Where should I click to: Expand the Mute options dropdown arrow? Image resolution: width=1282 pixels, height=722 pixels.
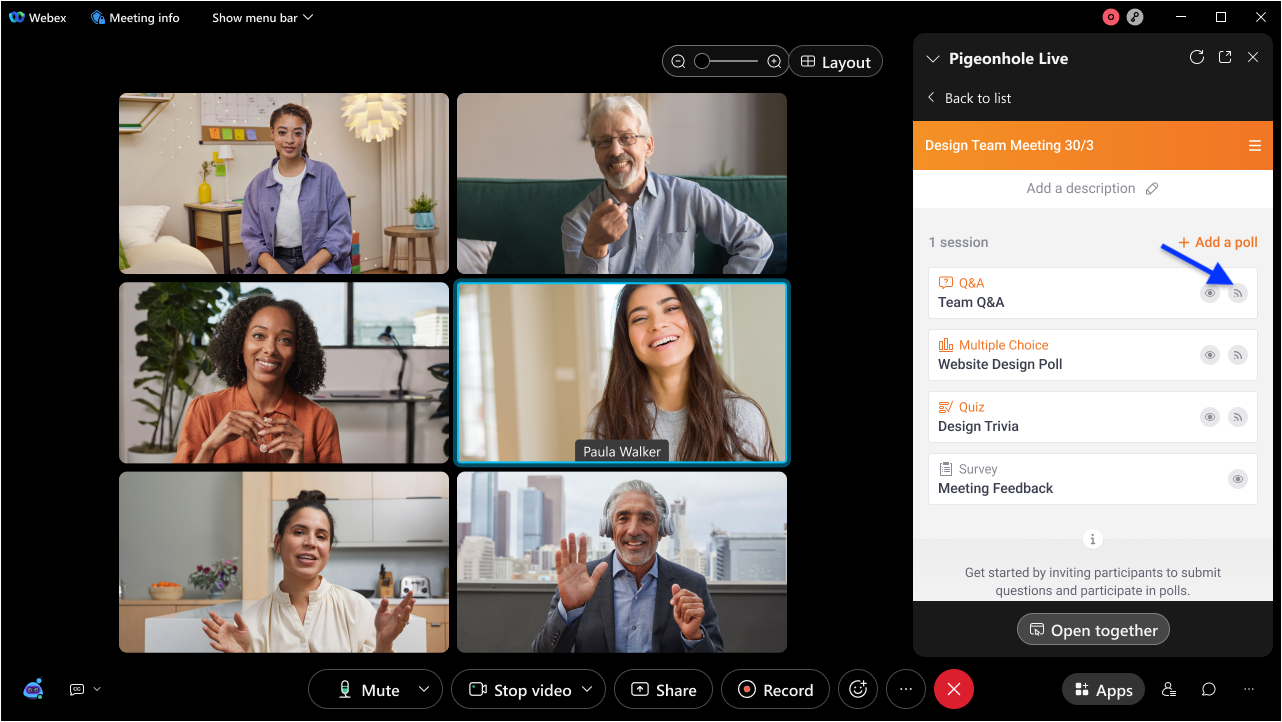pyautogui.click(x=424, y=689)
